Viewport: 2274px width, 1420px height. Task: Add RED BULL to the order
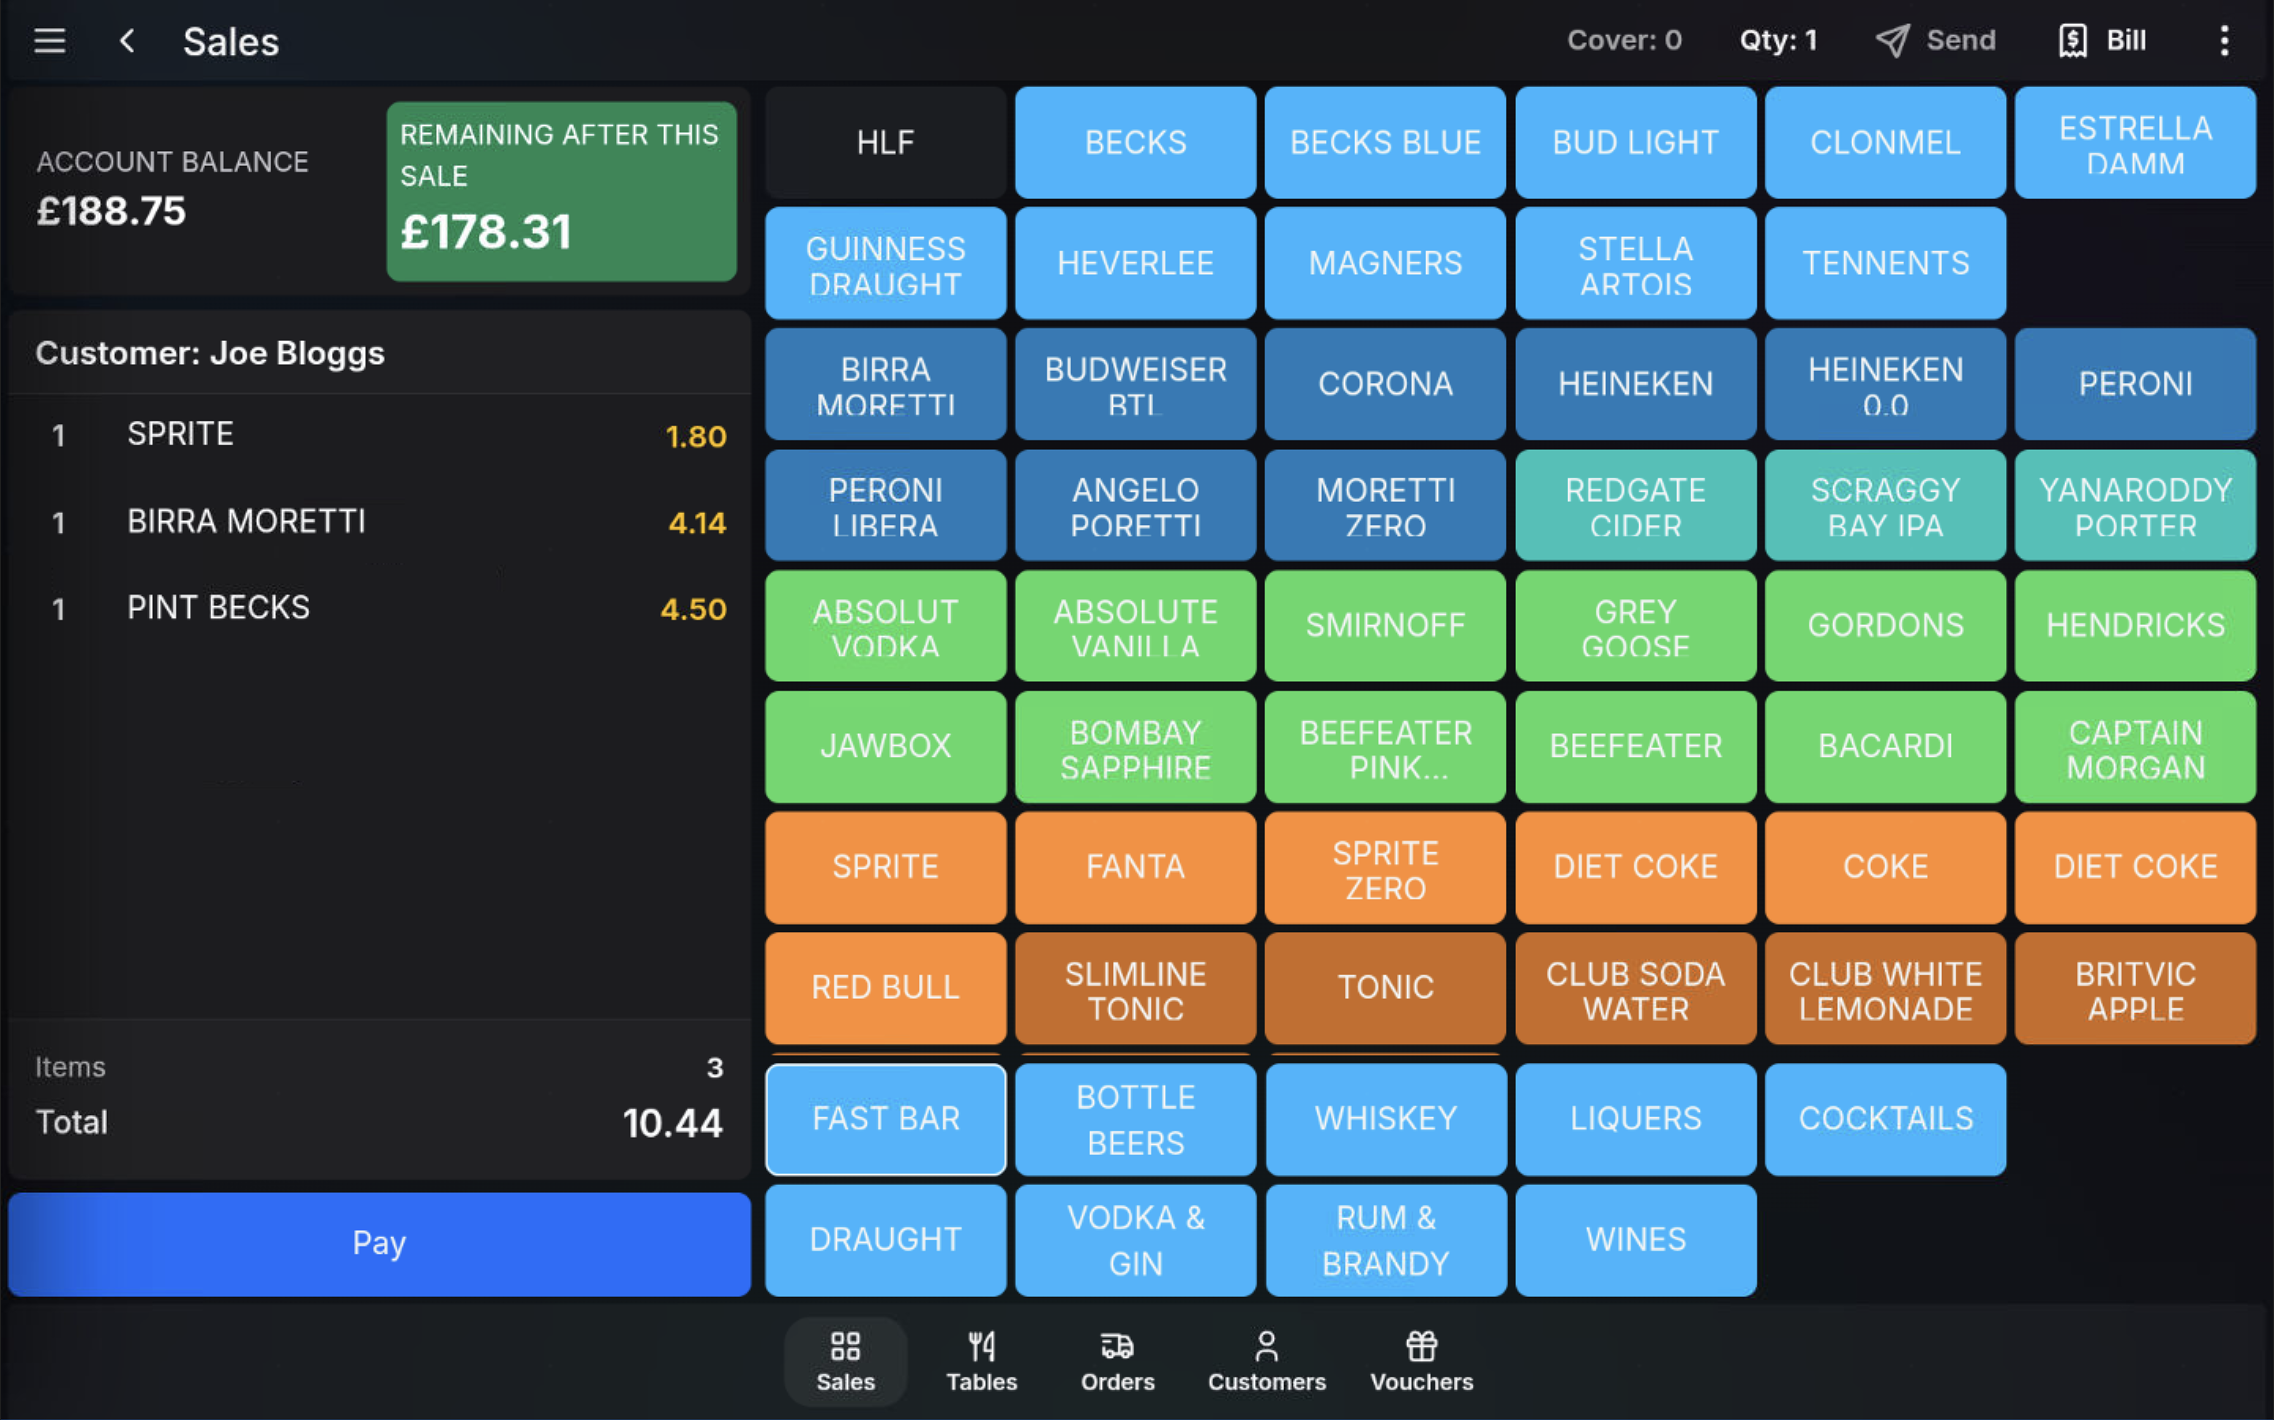(x=886, y=989)
